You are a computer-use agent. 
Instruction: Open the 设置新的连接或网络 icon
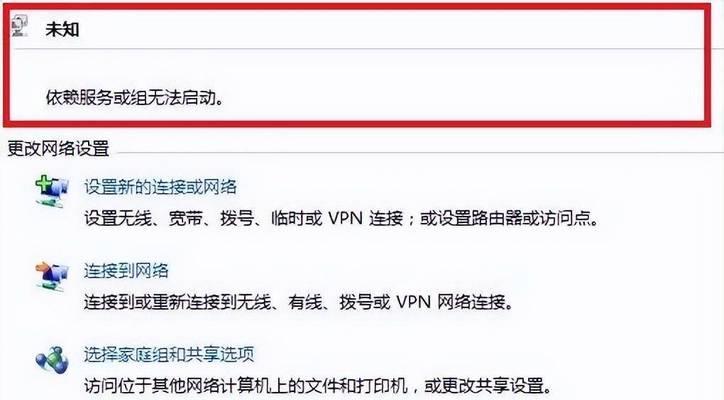(52, 190)
